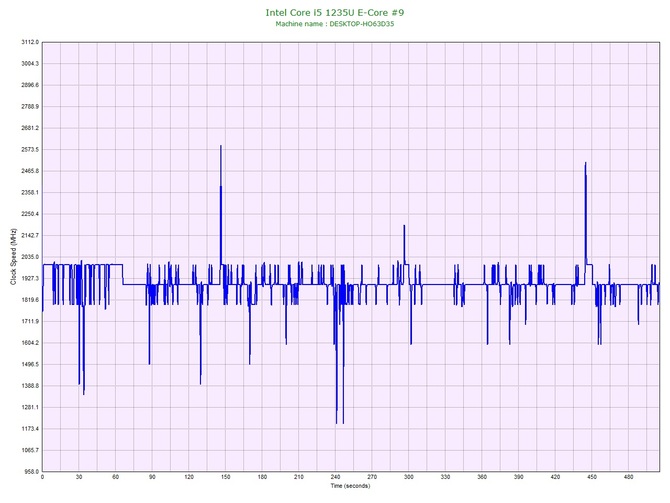The width and height of the screenshot is (670, 503).
Task: Click the 2250.4 y-axis value
Action: point(30,214)
